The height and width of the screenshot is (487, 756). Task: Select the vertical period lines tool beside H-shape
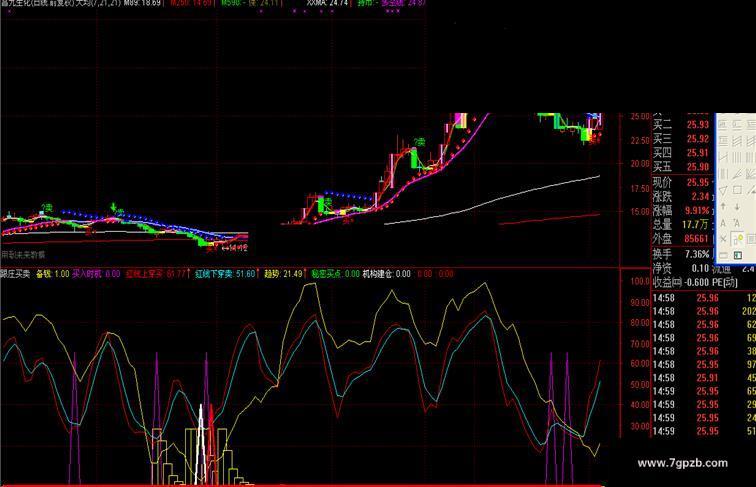737,158
